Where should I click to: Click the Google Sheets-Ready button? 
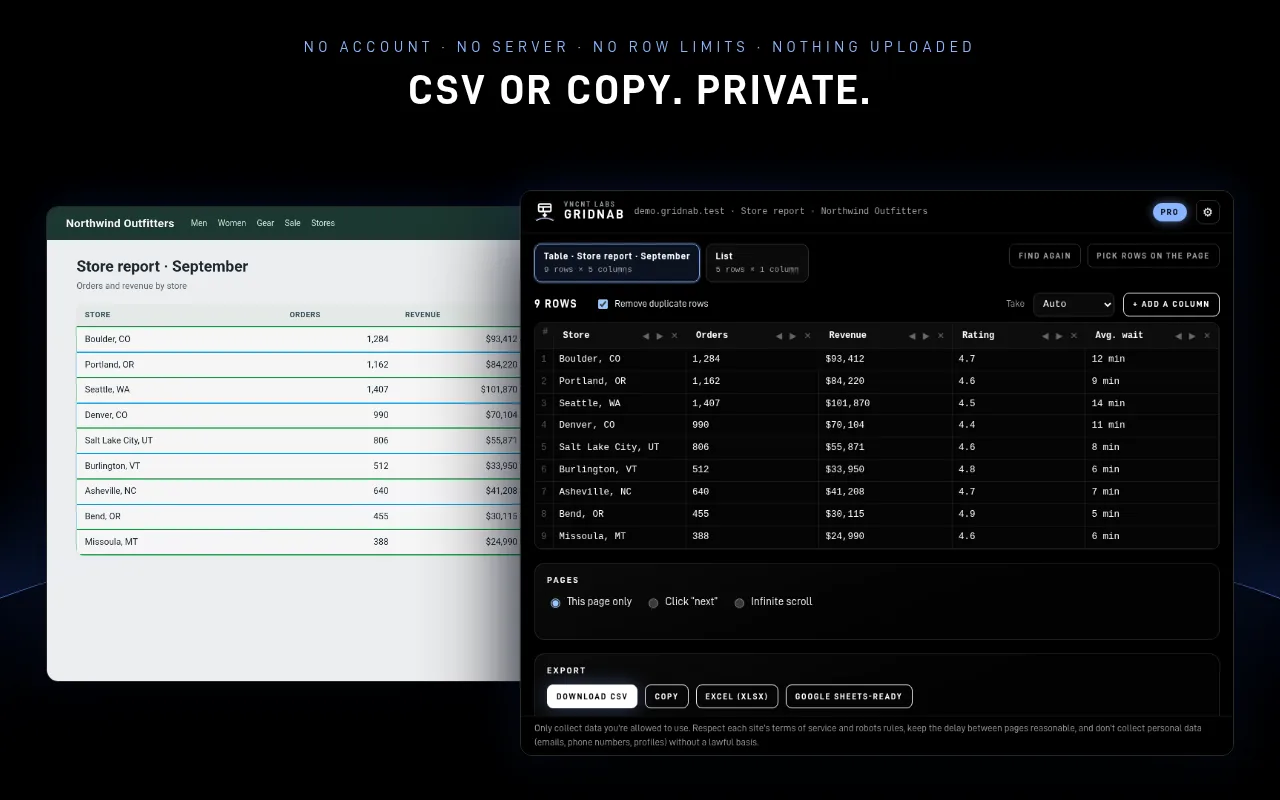(849, 696)
